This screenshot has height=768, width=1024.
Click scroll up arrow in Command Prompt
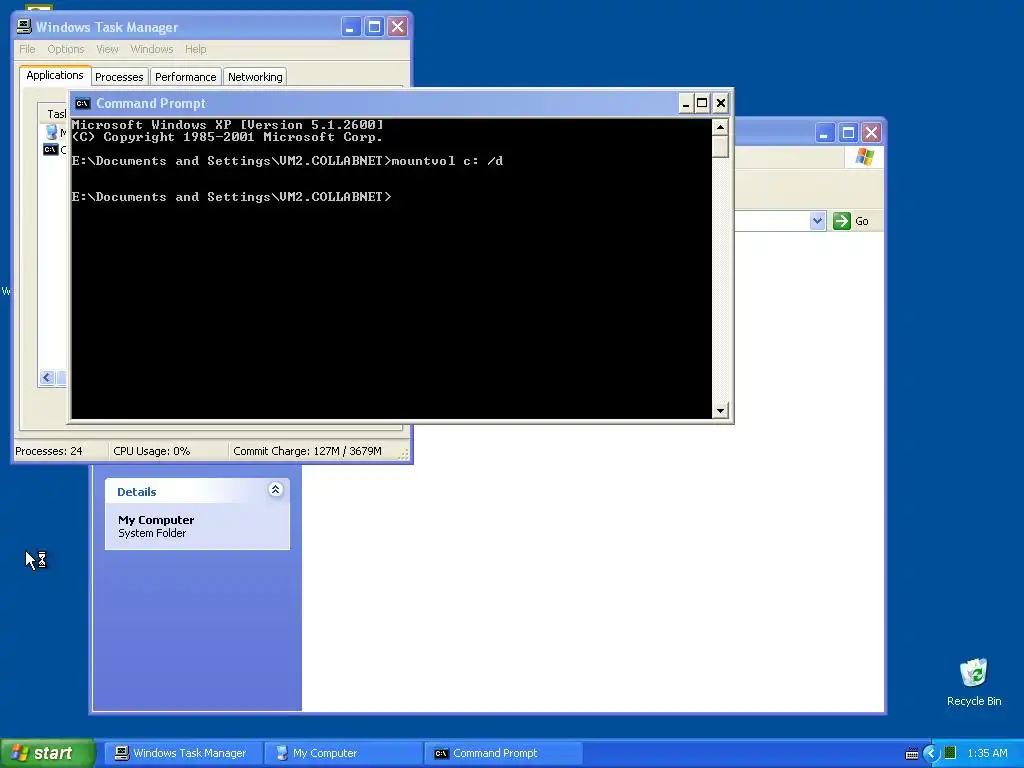tap(720, 127)
